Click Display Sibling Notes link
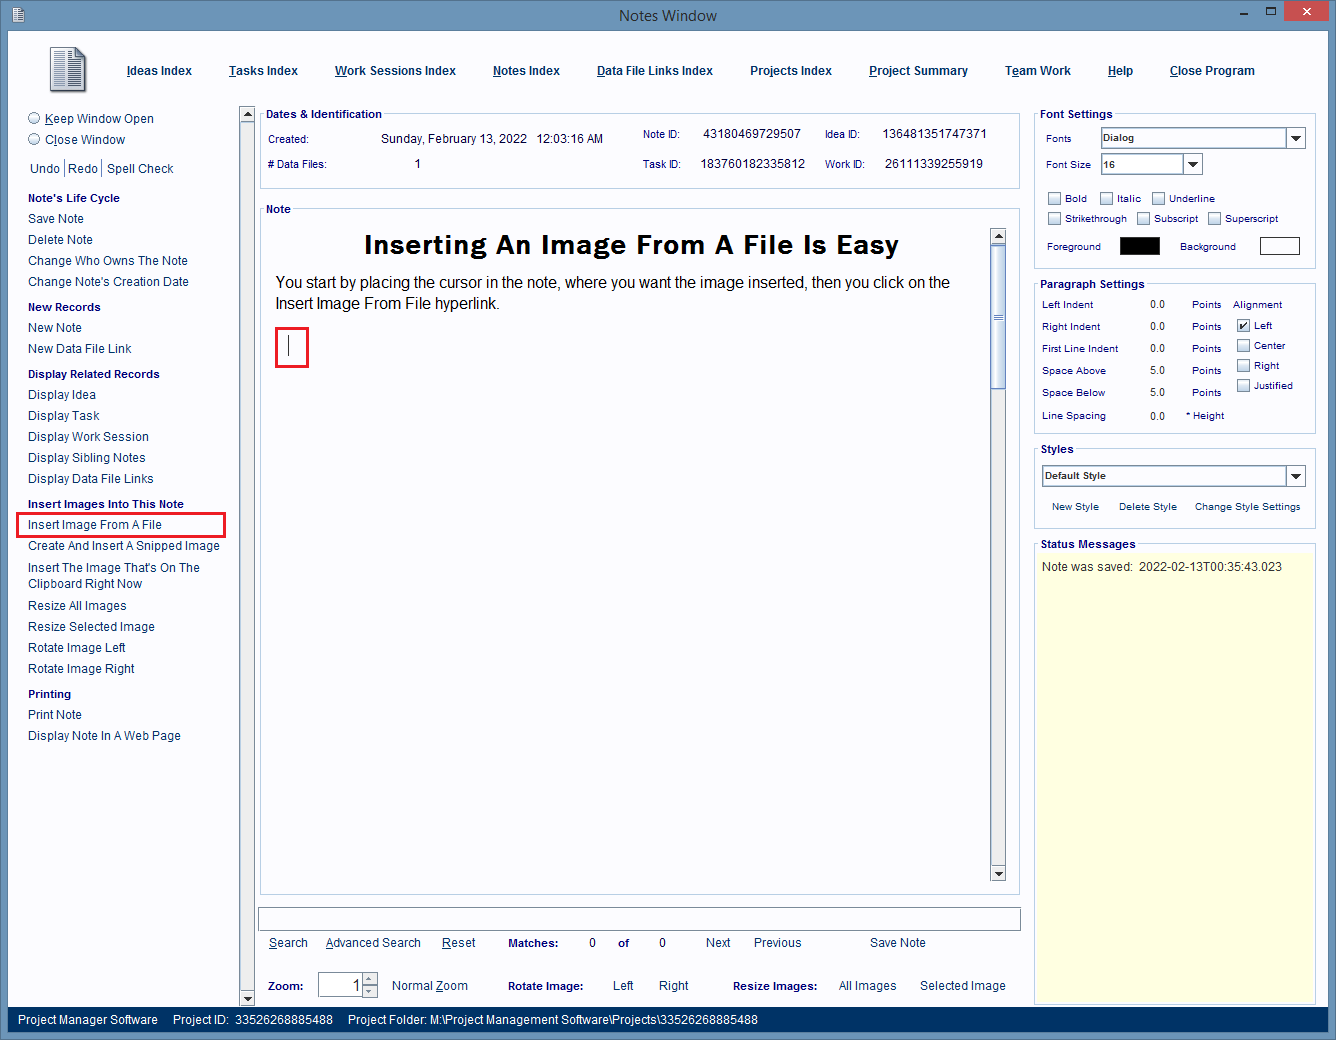The height and width of the screenshot is (1040, 1336). pos(87,458)
